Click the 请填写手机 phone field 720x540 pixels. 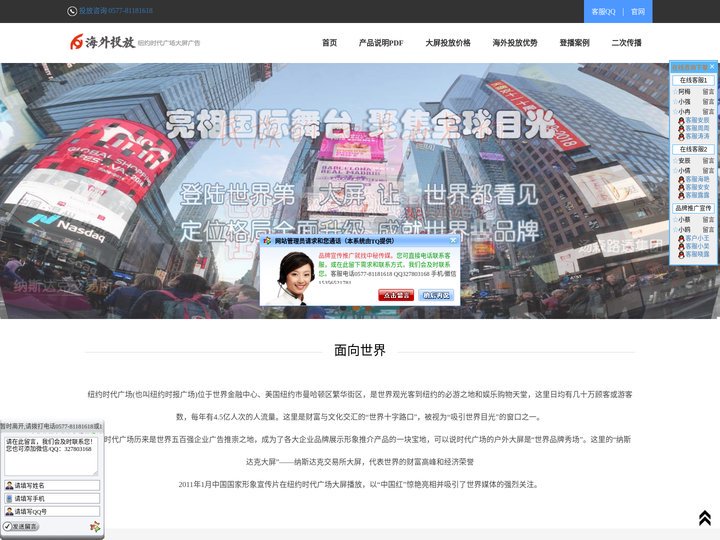point(52,498)
